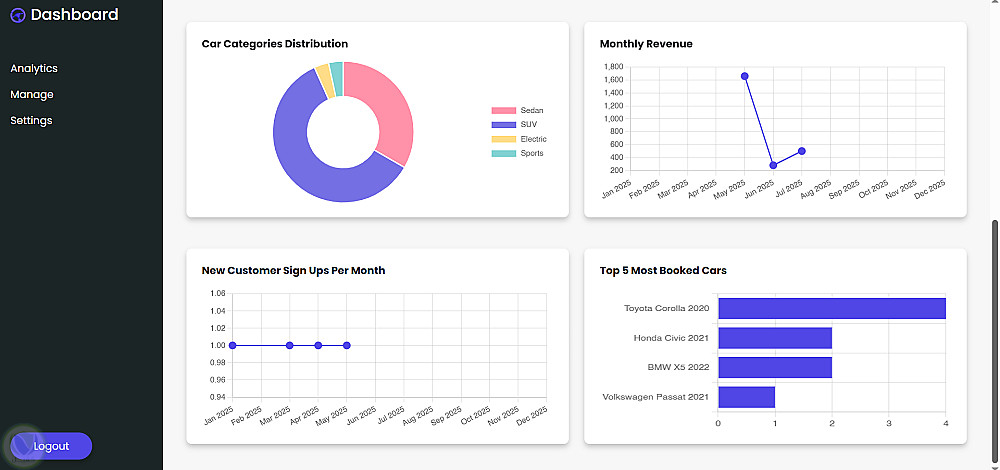This screenshot has height=470, width=1000.
Task: Click the page vertical scrollbar thumb
Action: (x=994, y=341)
